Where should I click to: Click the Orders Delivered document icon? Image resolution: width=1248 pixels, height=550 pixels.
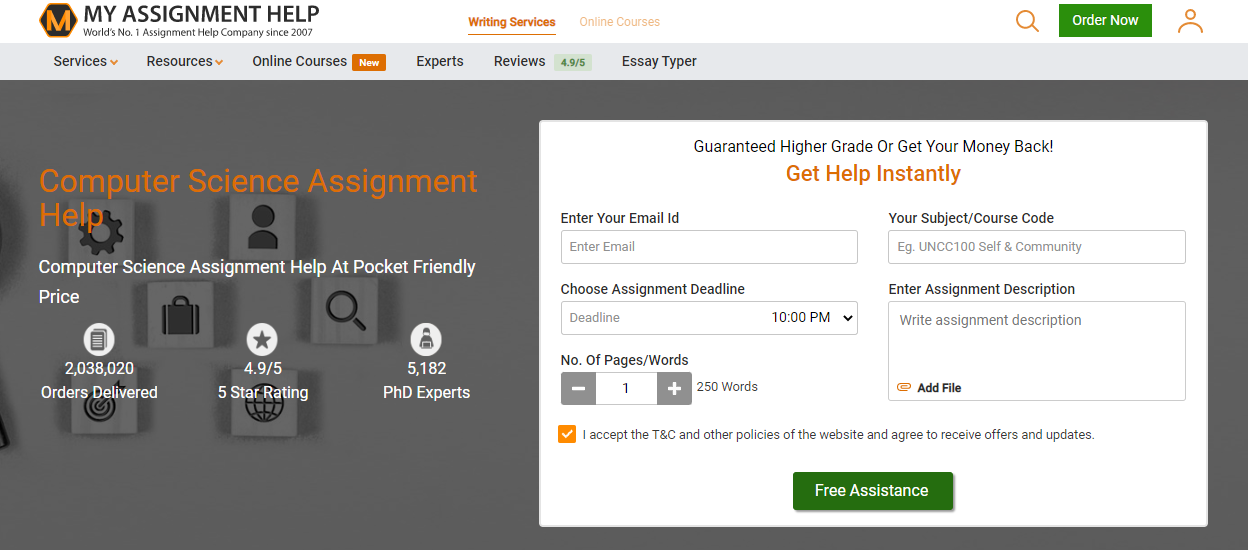(x=99, y=340)
